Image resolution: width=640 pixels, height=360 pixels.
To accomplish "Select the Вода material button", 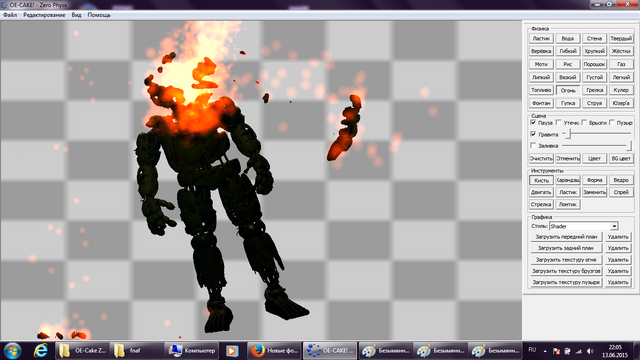I will tap(568, 38).
